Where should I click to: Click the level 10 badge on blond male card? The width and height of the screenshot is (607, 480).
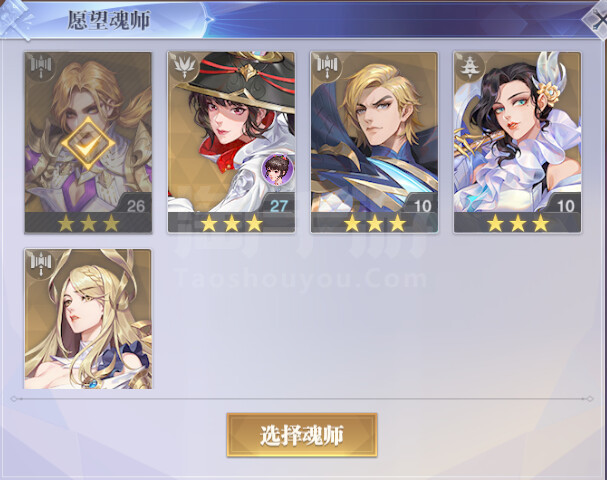pyautogui.click(x=423, y=206)
